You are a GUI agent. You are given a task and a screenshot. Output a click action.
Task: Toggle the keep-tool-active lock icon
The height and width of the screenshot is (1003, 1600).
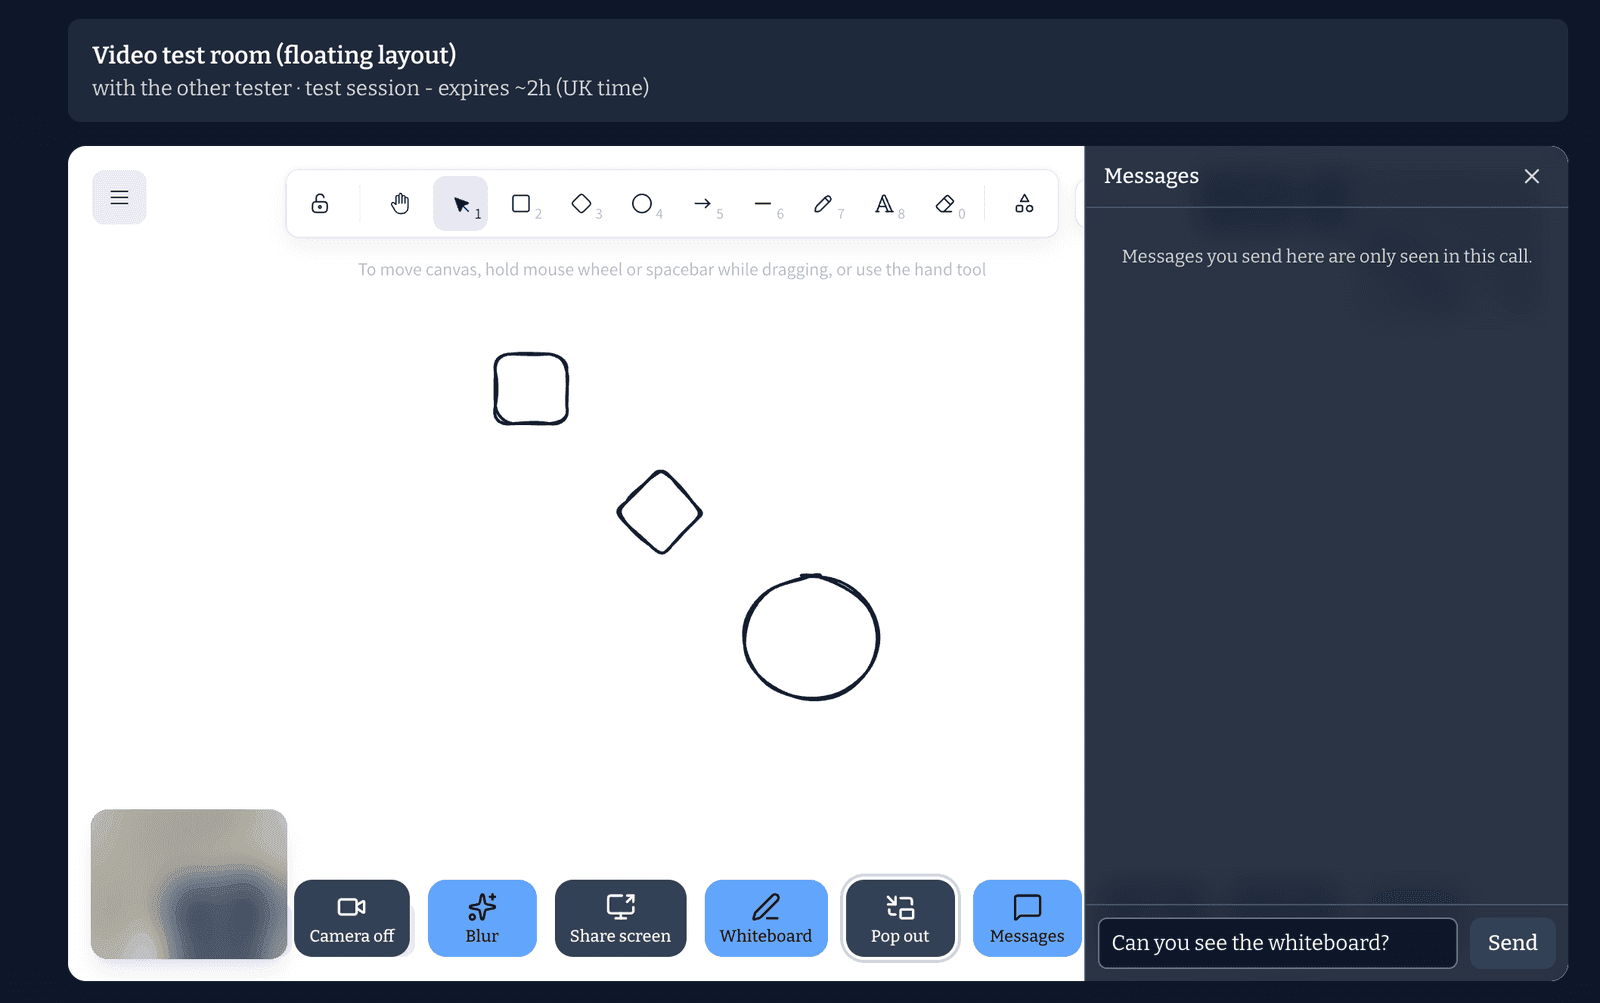pyautogui.click(x=320, y=204)
